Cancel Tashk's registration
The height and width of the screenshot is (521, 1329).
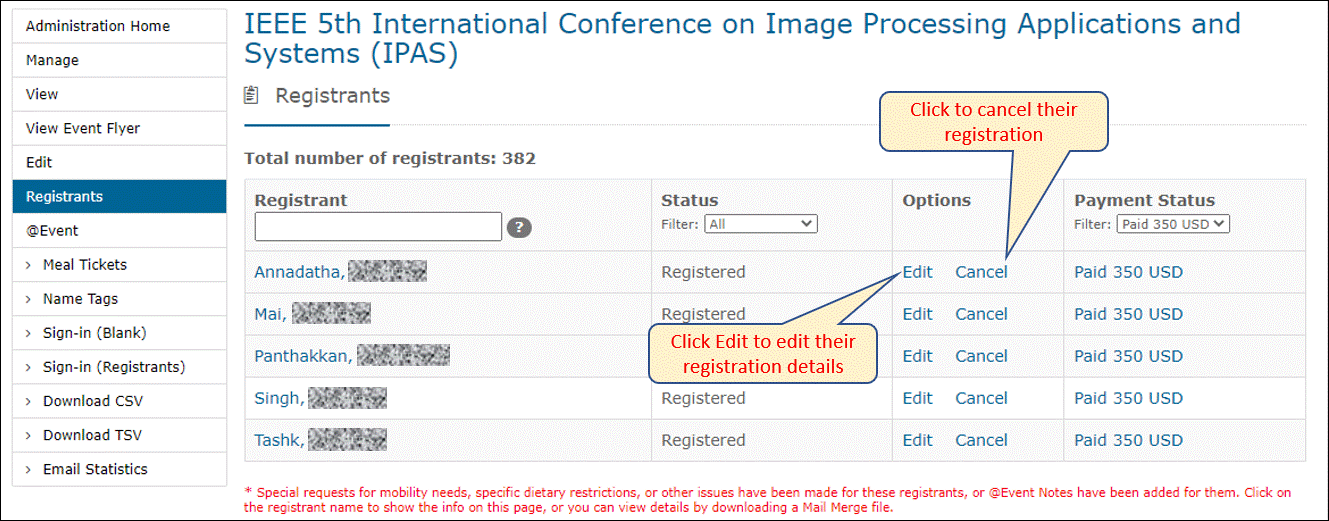[981, 440]
